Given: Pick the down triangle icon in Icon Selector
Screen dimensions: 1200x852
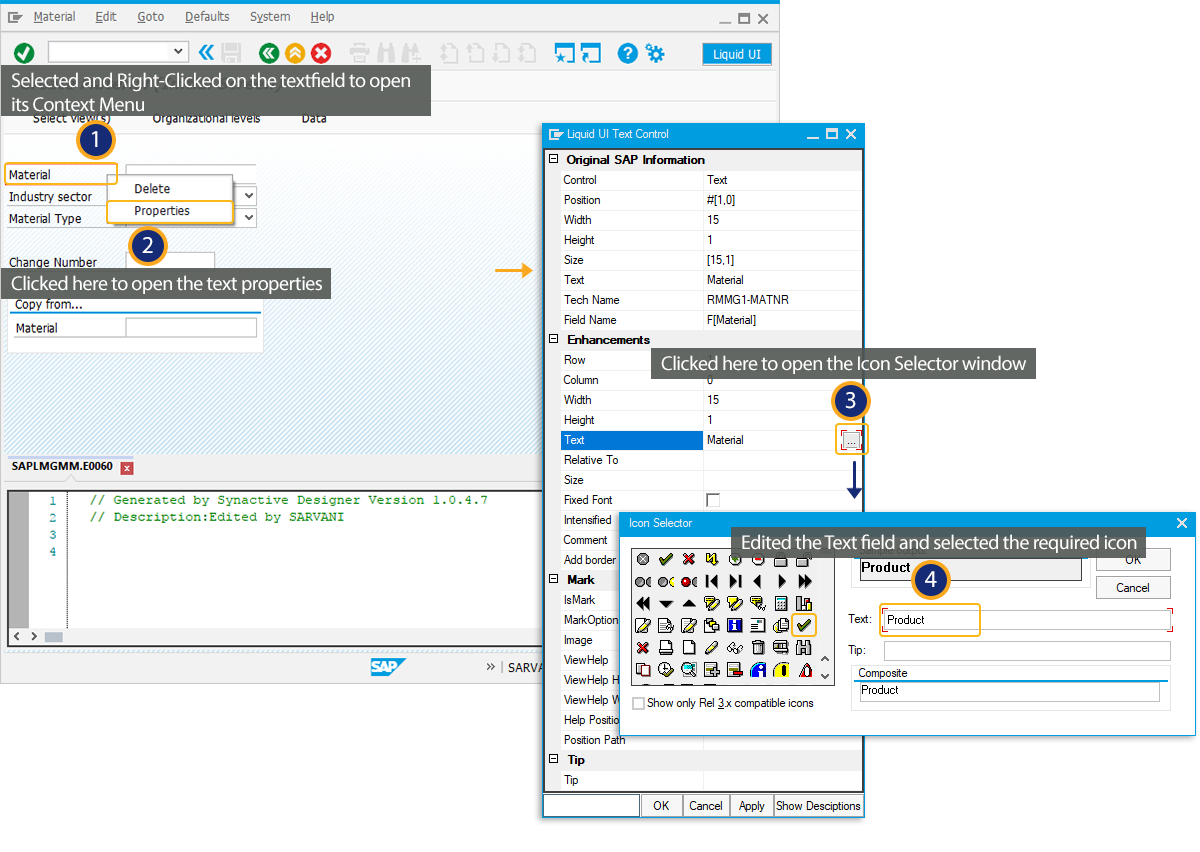Looking at the screenshot, I should pyautogui.click(x=666, y=603).
